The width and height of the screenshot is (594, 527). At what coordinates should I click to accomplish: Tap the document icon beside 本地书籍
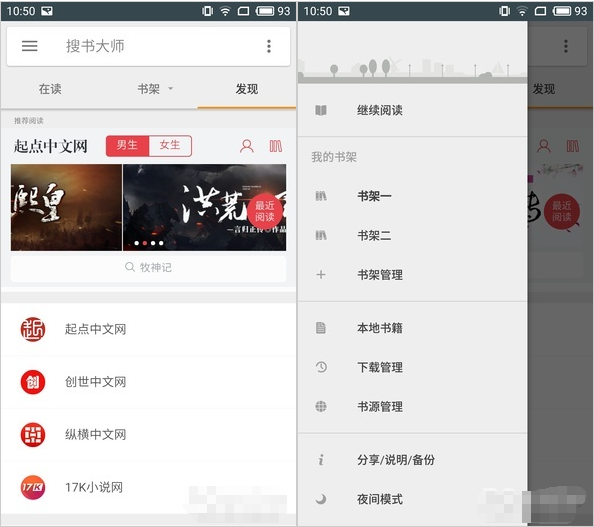[x=321, y=328]
